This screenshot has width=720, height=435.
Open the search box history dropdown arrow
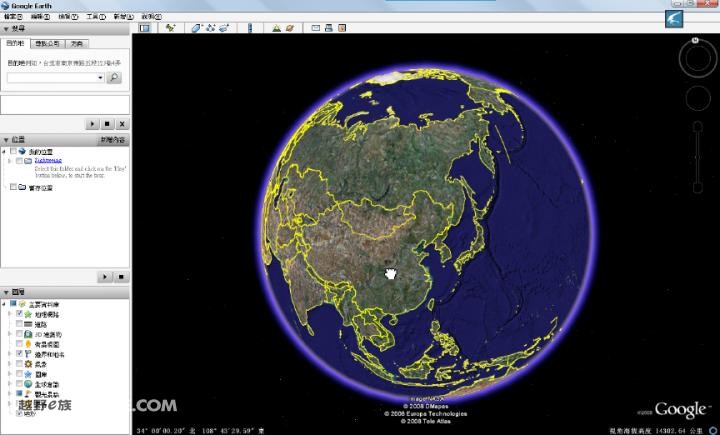(x=100, y=78)
